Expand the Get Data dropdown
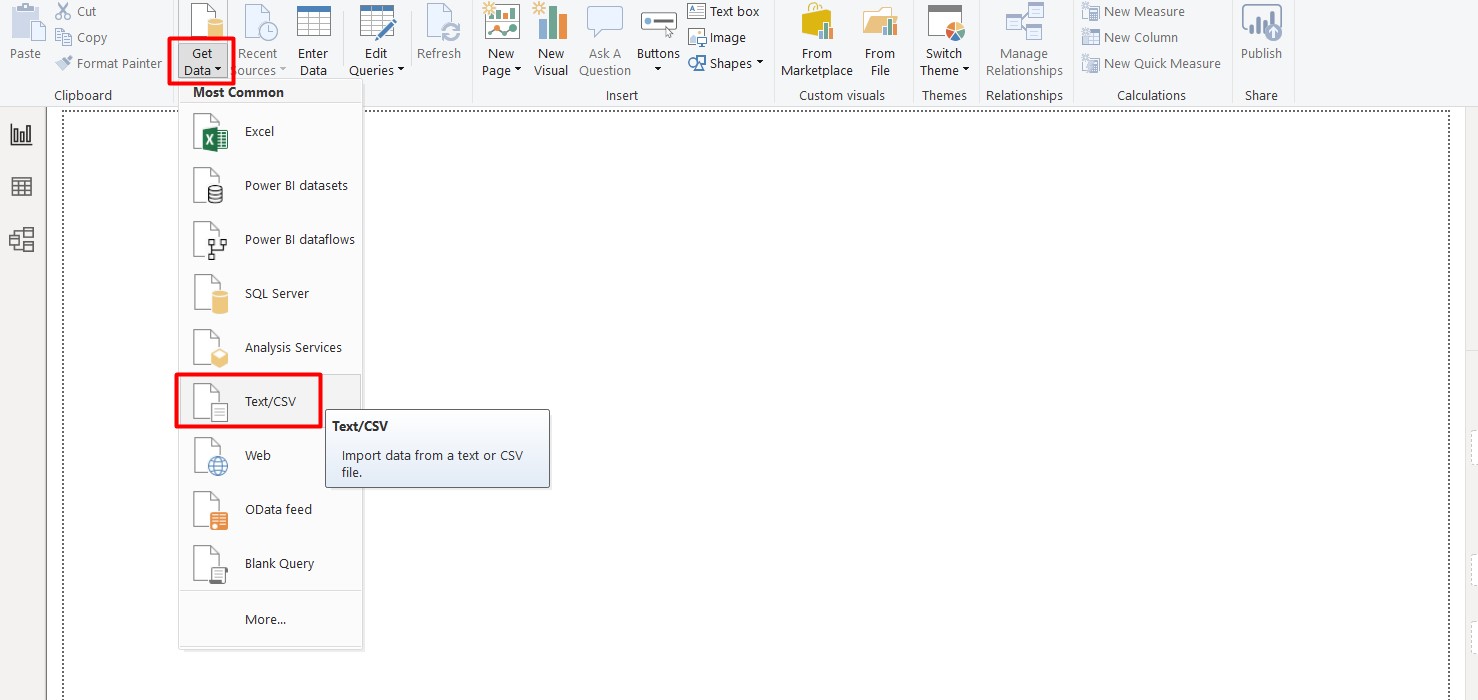 (202, 62)
